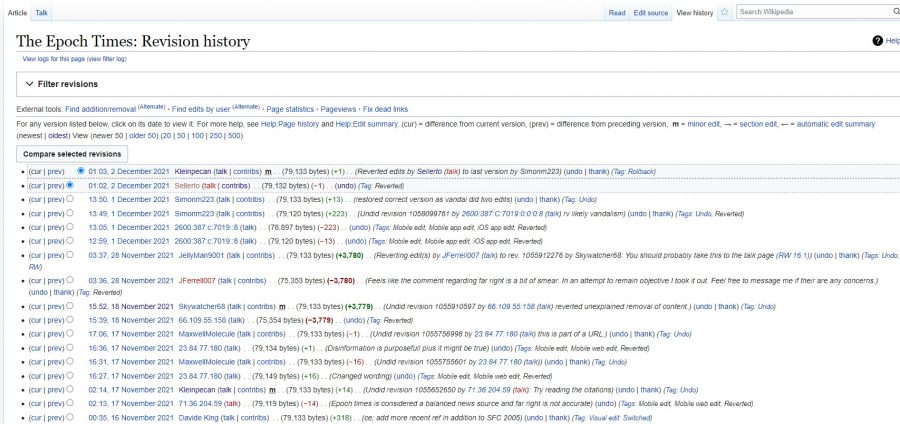Select radio for 12:59, 1 December 2021 revision
This screenshot has height=424, width=900.
(x=70, y=241)
